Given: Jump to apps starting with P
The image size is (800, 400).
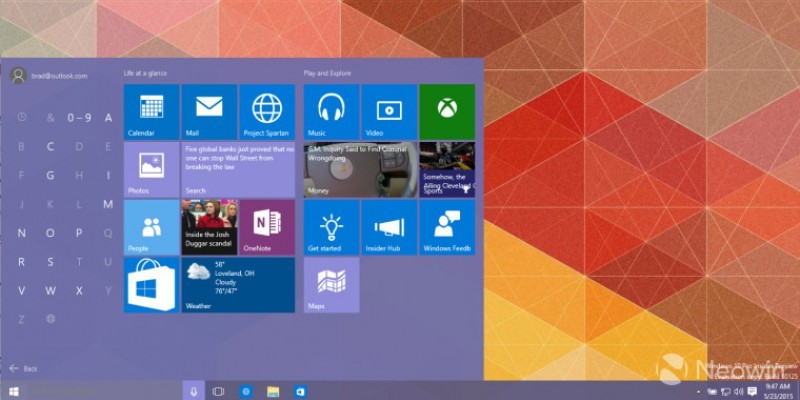Looking at the screenshot, I should [79, 233].
